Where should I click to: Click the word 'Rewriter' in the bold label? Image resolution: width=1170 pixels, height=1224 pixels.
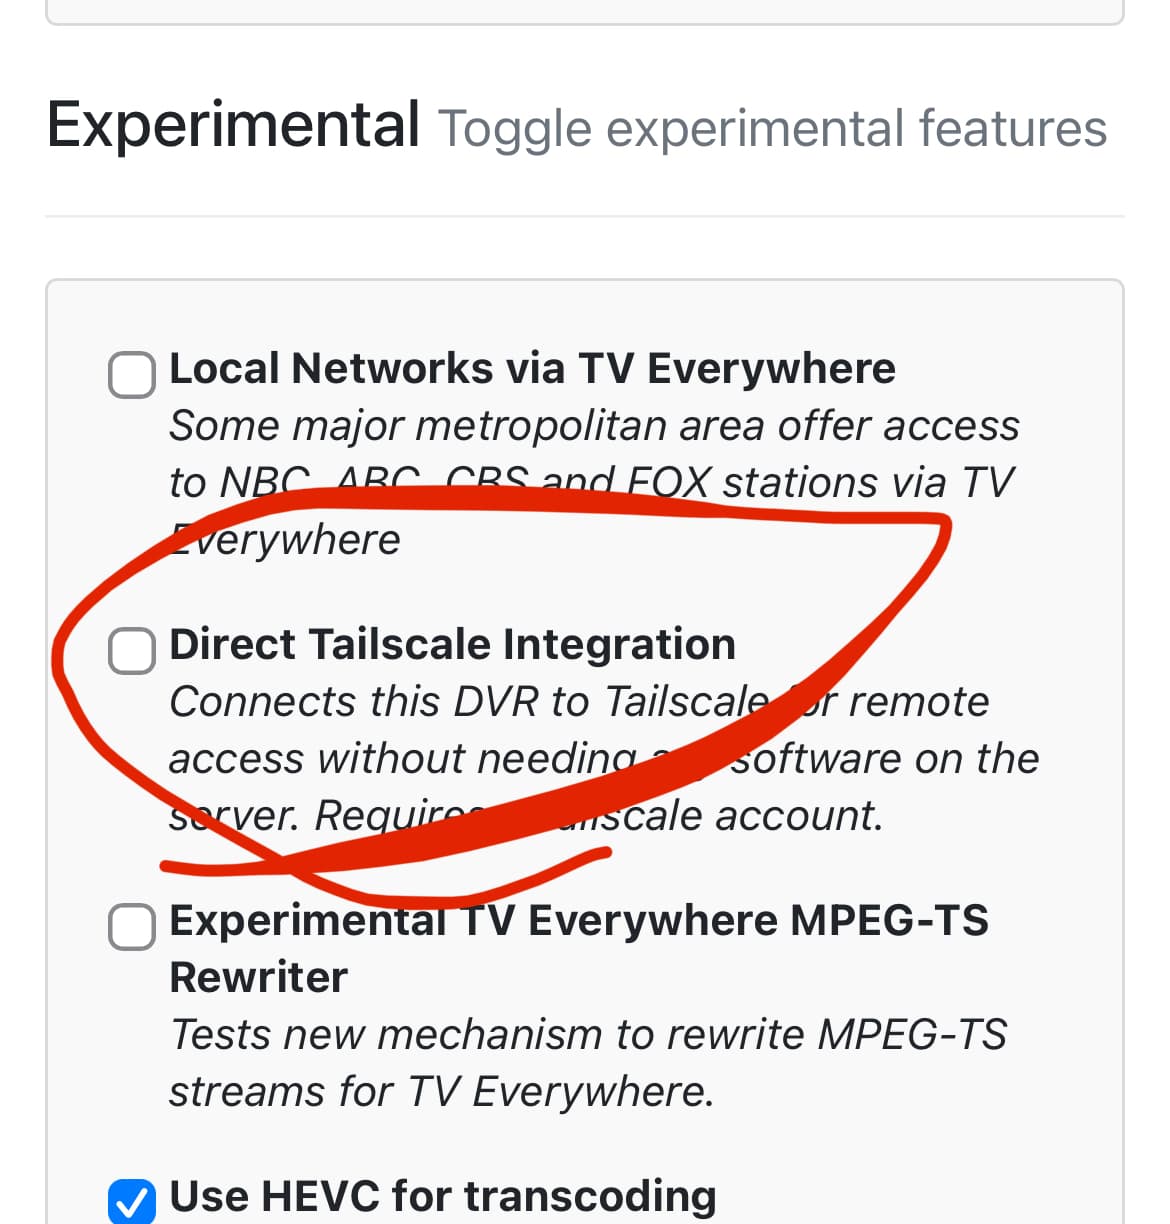click(x=259, y=977)
